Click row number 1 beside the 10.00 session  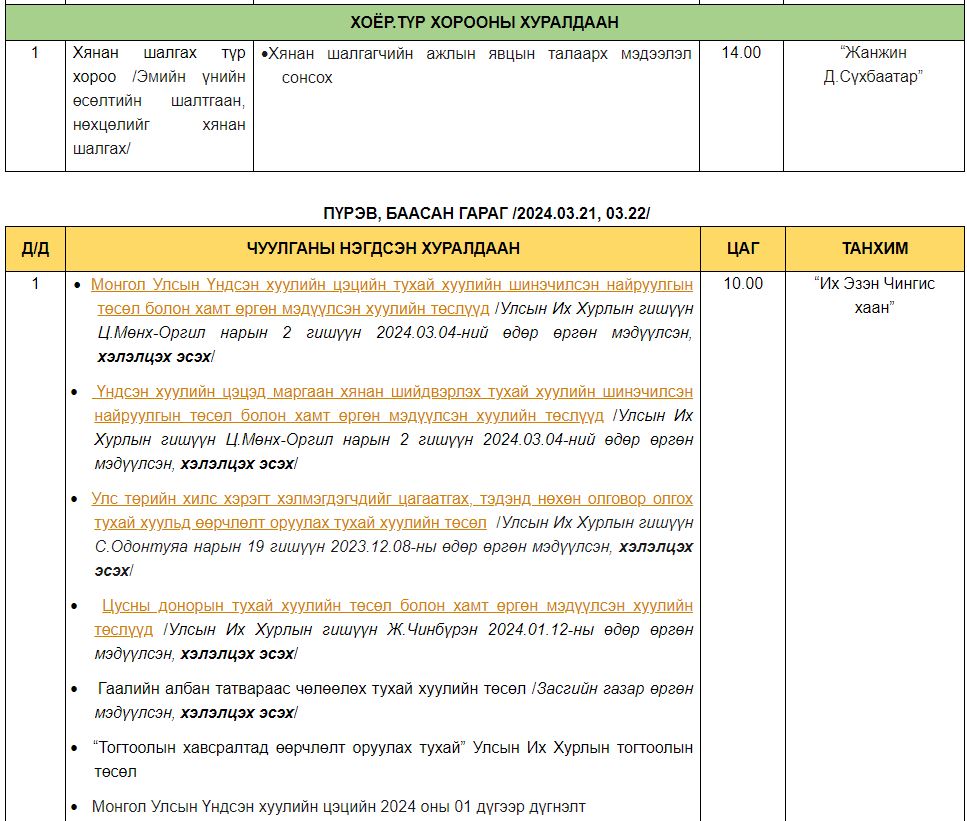coord(35,284)
